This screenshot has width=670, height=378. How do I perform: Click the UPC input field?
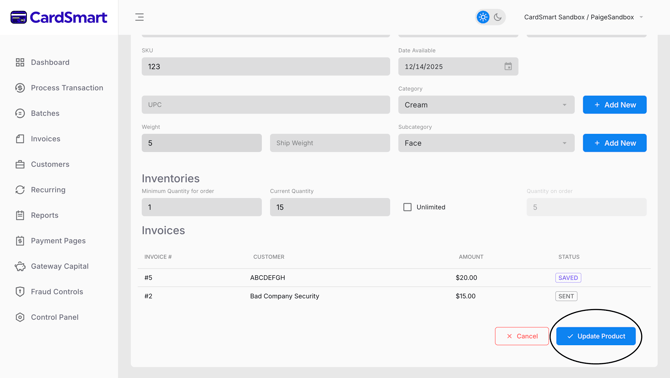pos(266,105)
